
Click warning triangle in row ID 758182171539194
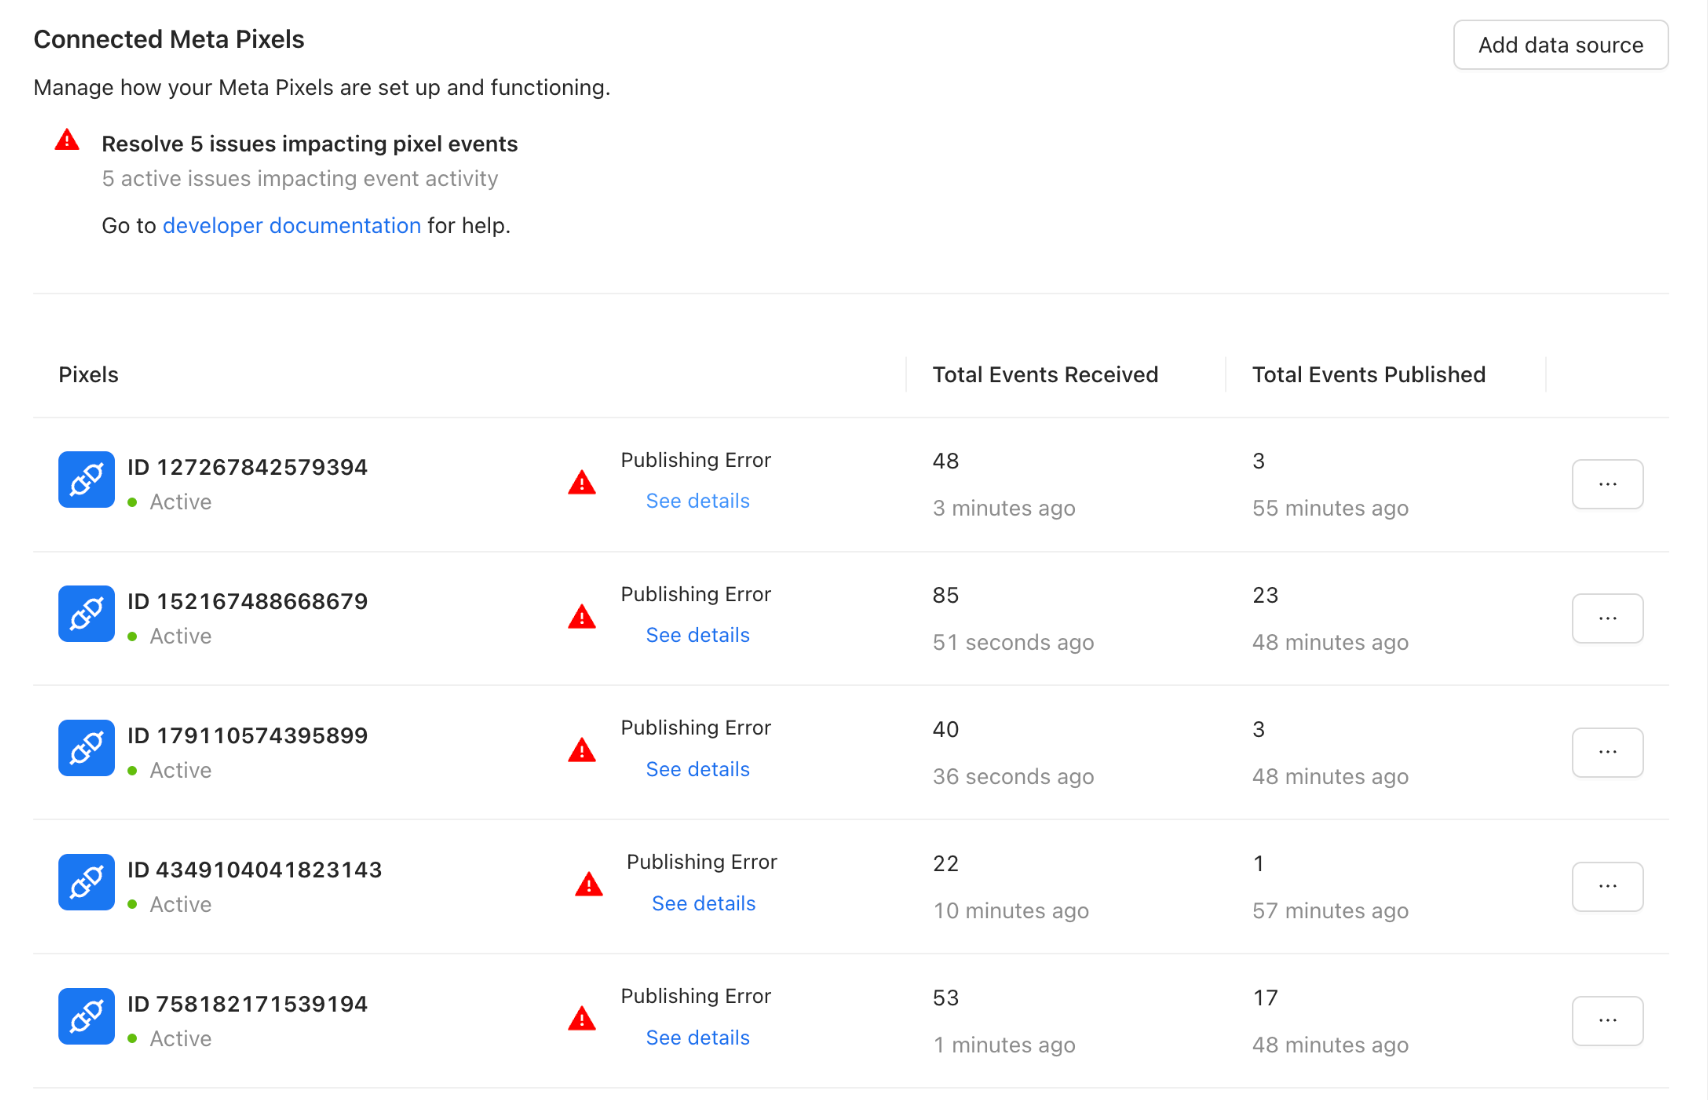(582, 1019)
